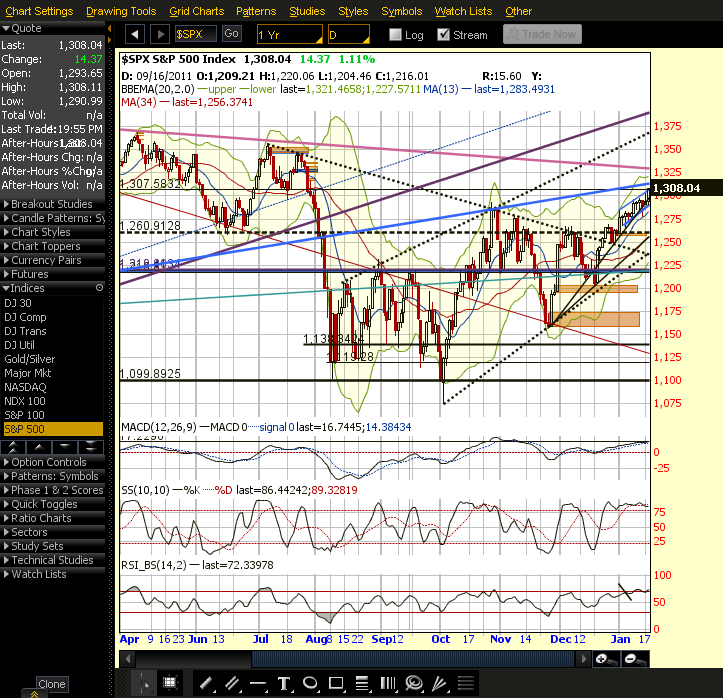The image size is (723, 698).
Task: Select the horizontal line tool
Action: coord(258,683)
